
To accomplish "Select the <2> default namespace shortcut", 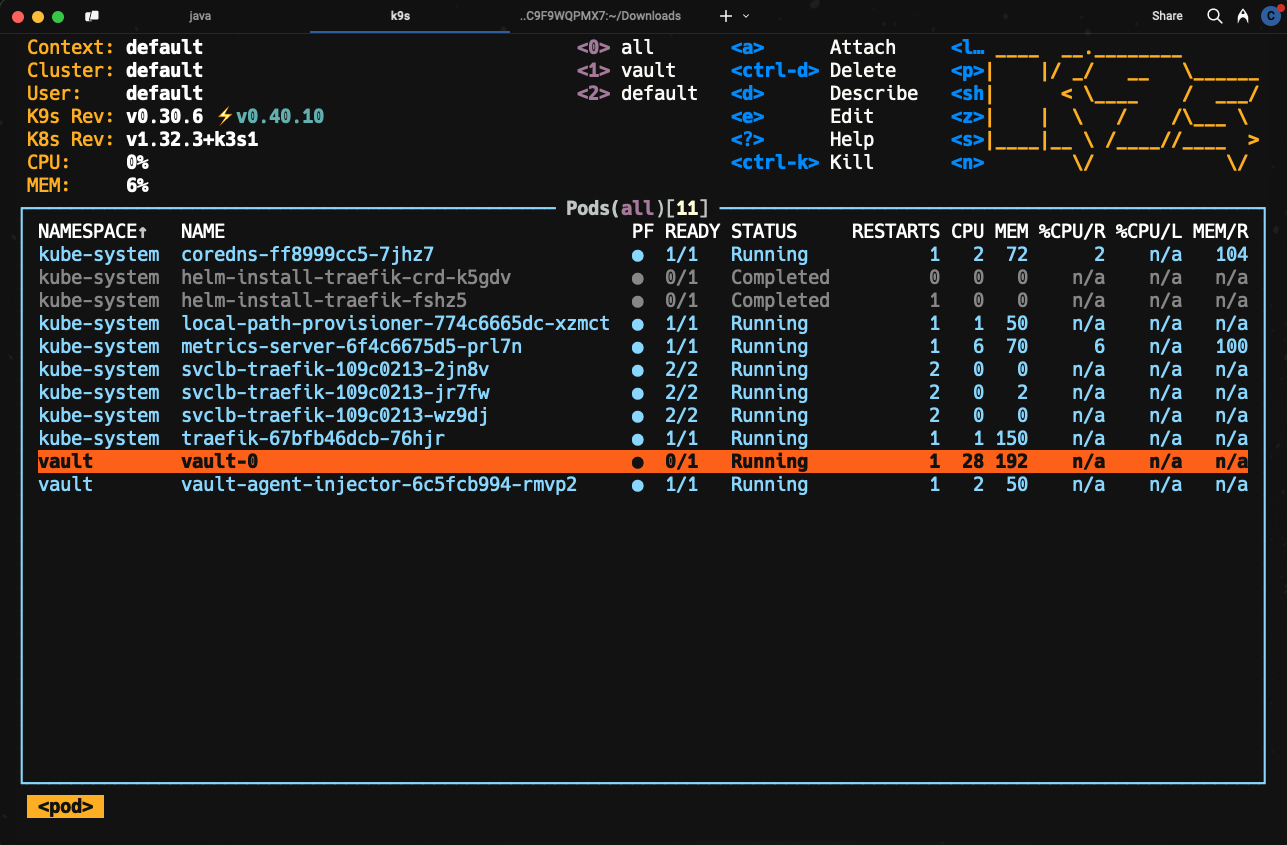I will coord(637,93).
